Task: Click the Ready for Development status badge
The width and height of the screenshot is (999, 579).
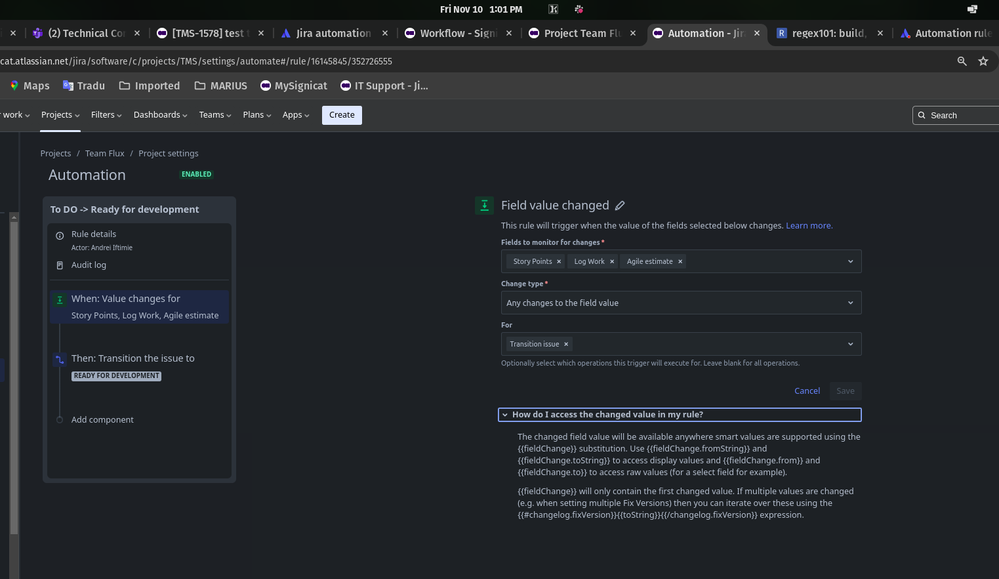Action: (116, 376)
